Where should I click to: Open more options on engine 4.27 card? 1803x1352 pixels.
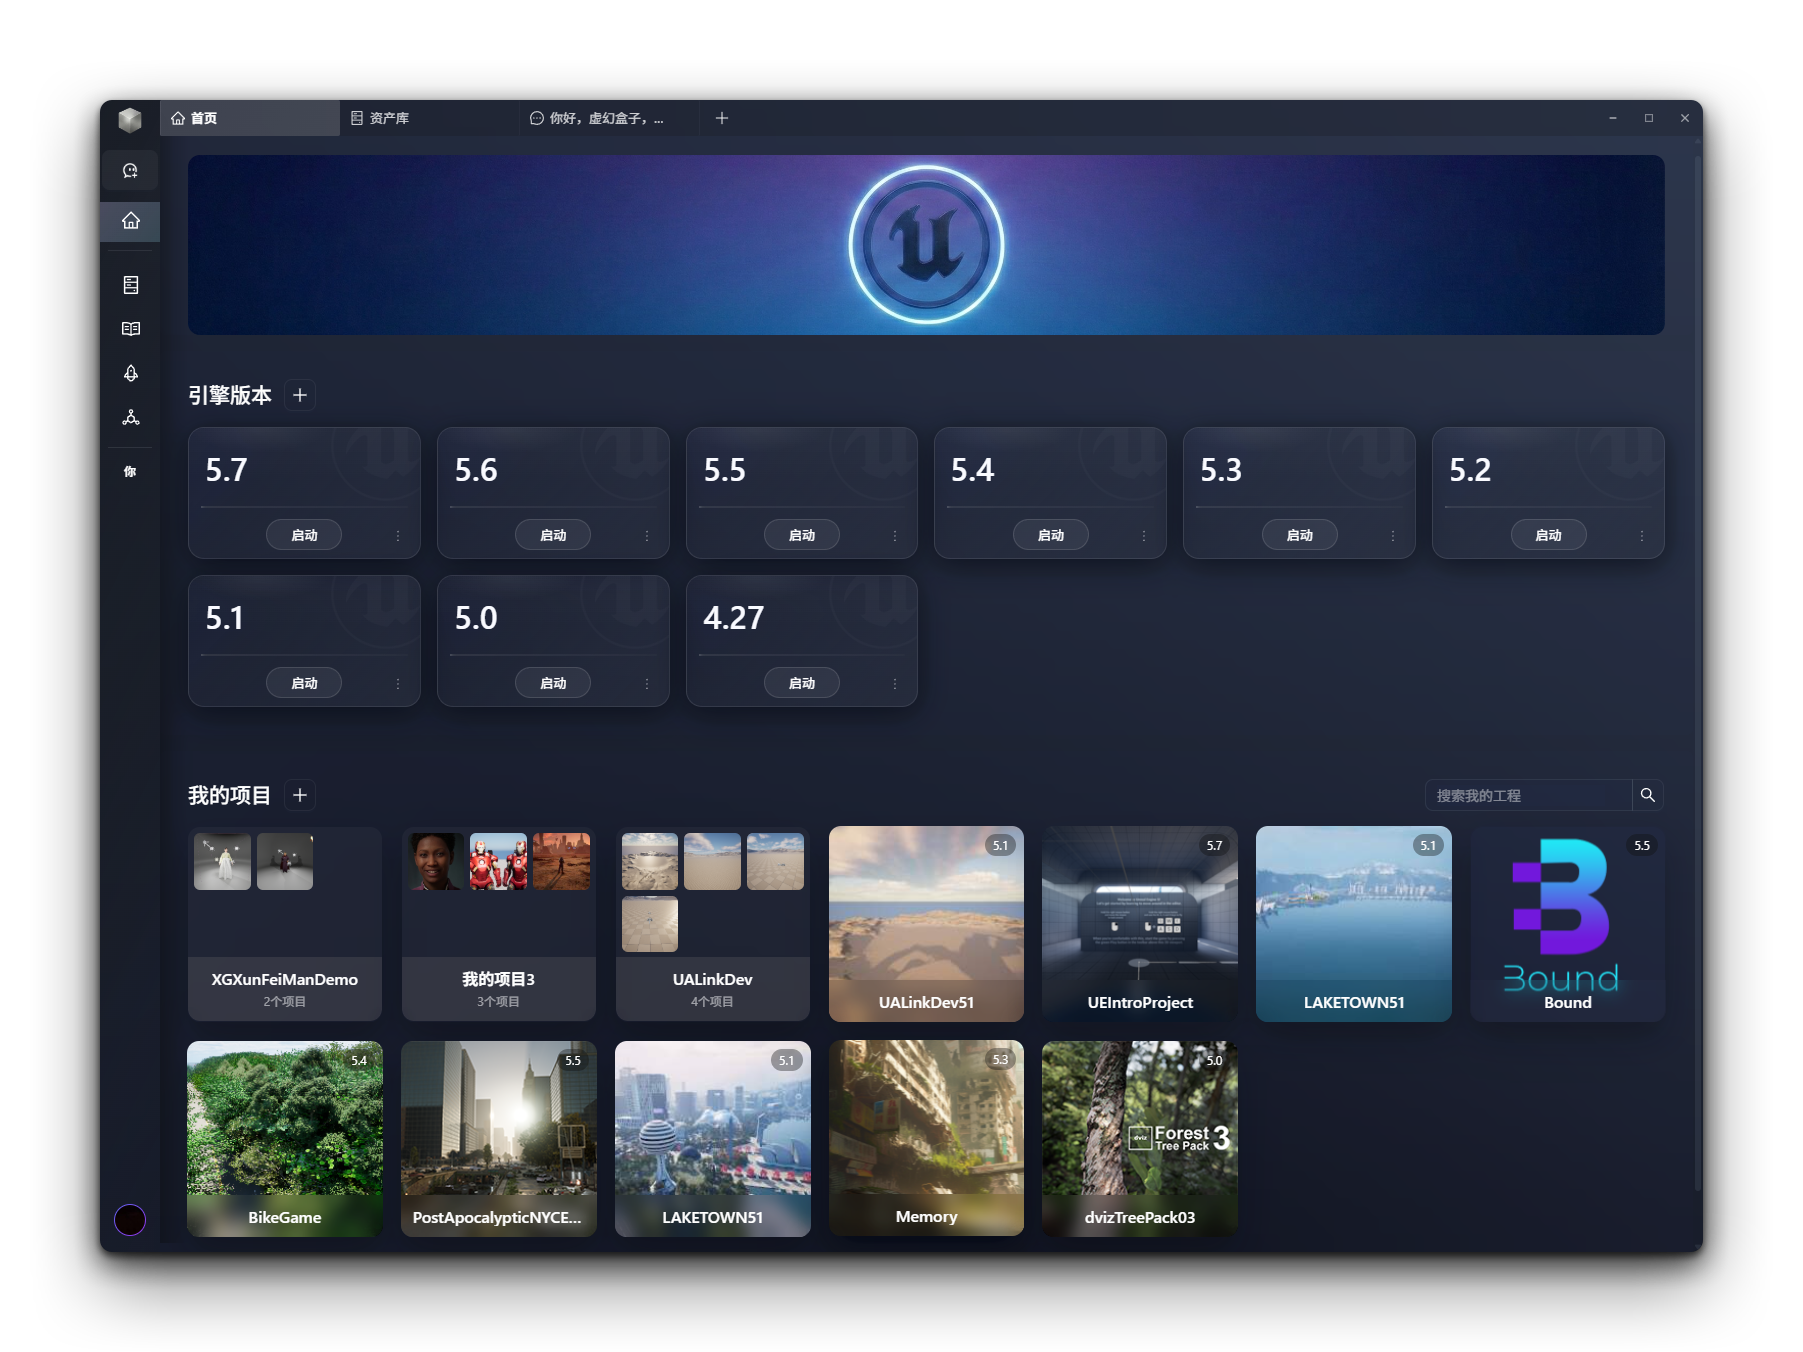(x=895, y=684)
